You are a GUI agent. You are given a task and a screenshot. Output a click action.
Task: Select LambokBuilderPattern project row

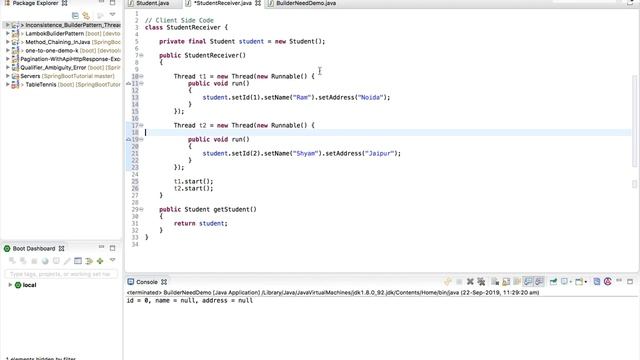pyautogui.click(x=62, y=33)
